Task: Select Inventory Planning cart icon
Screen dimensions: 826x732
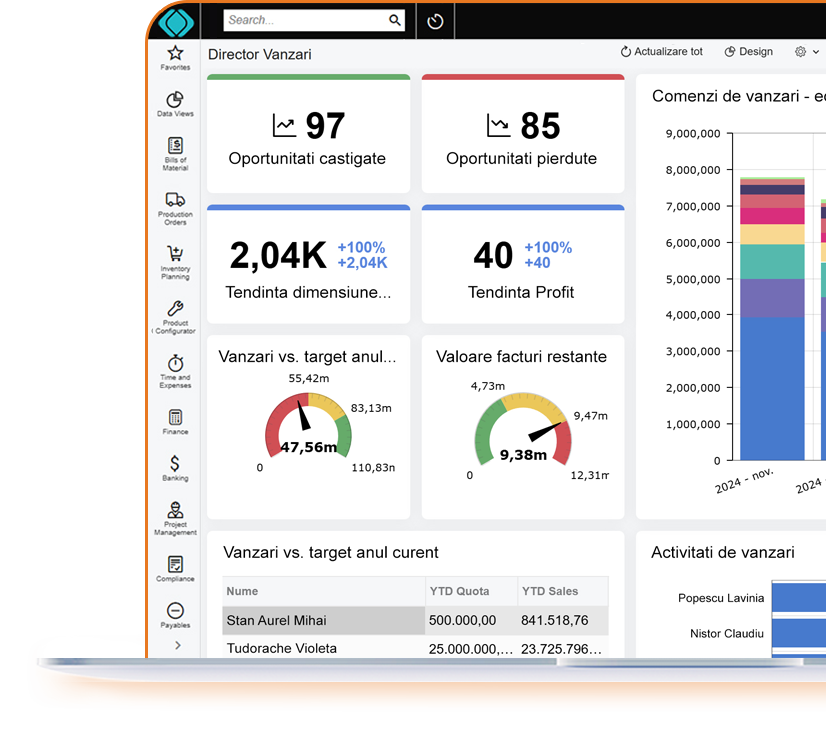Action: click(175, 260)
